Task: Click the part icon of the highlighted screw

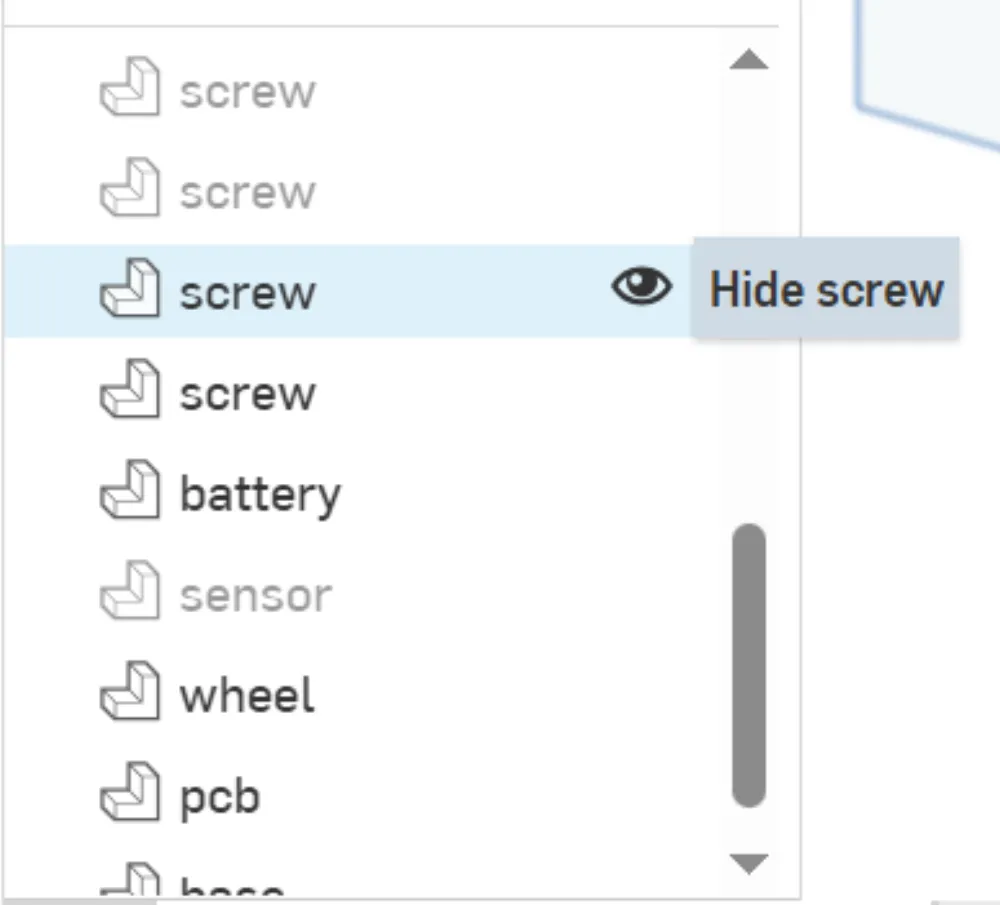Action: pos(129,292)
